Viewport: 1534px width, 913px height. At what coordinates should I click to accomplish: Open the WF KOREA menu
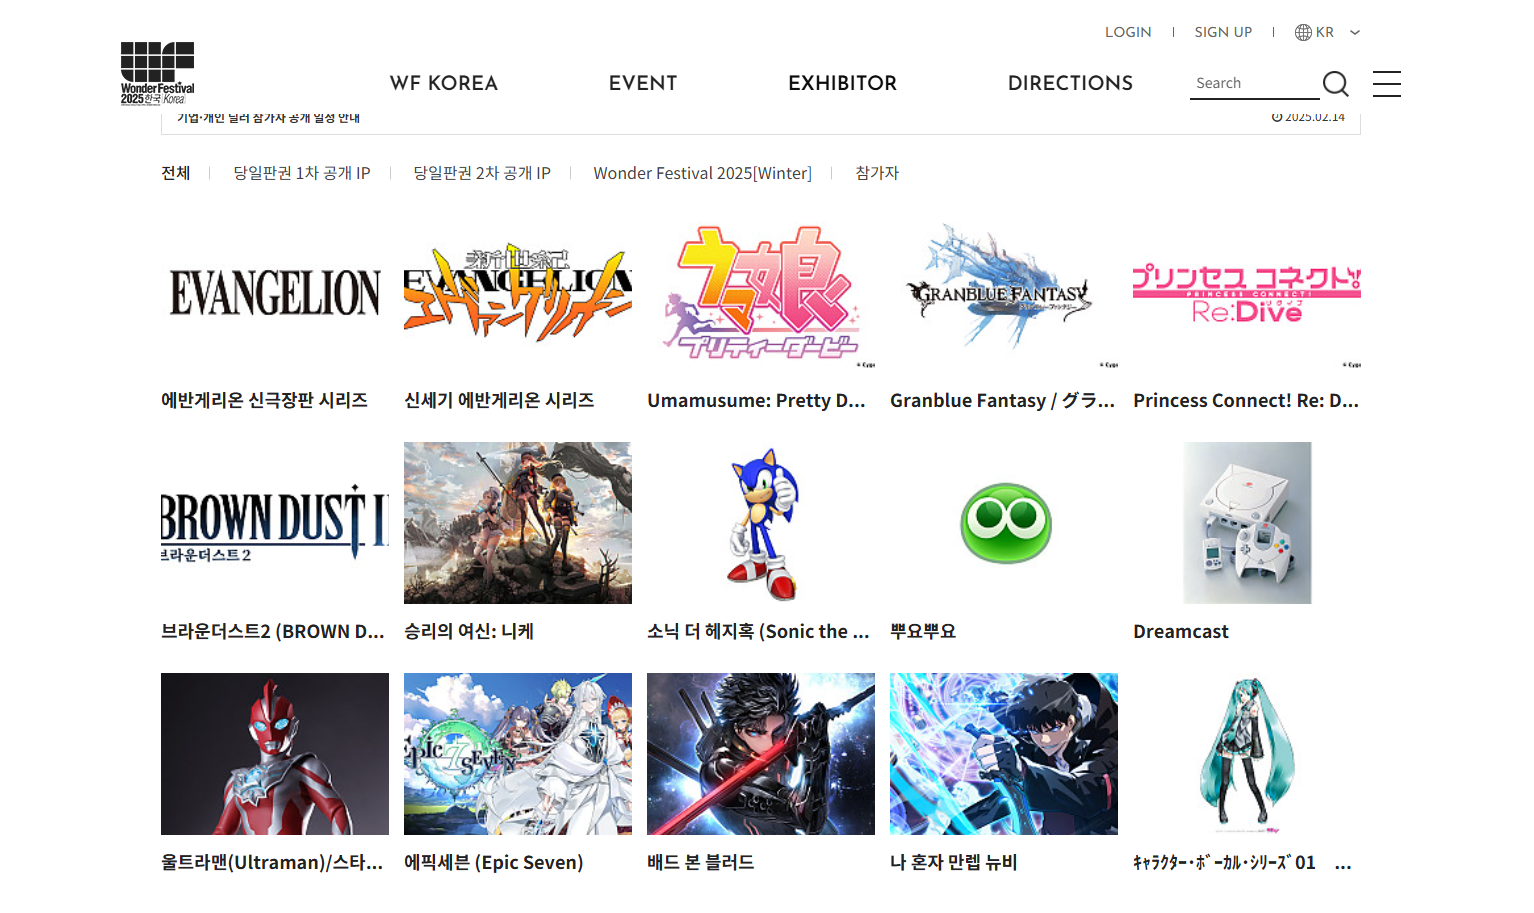pos(444,83)
